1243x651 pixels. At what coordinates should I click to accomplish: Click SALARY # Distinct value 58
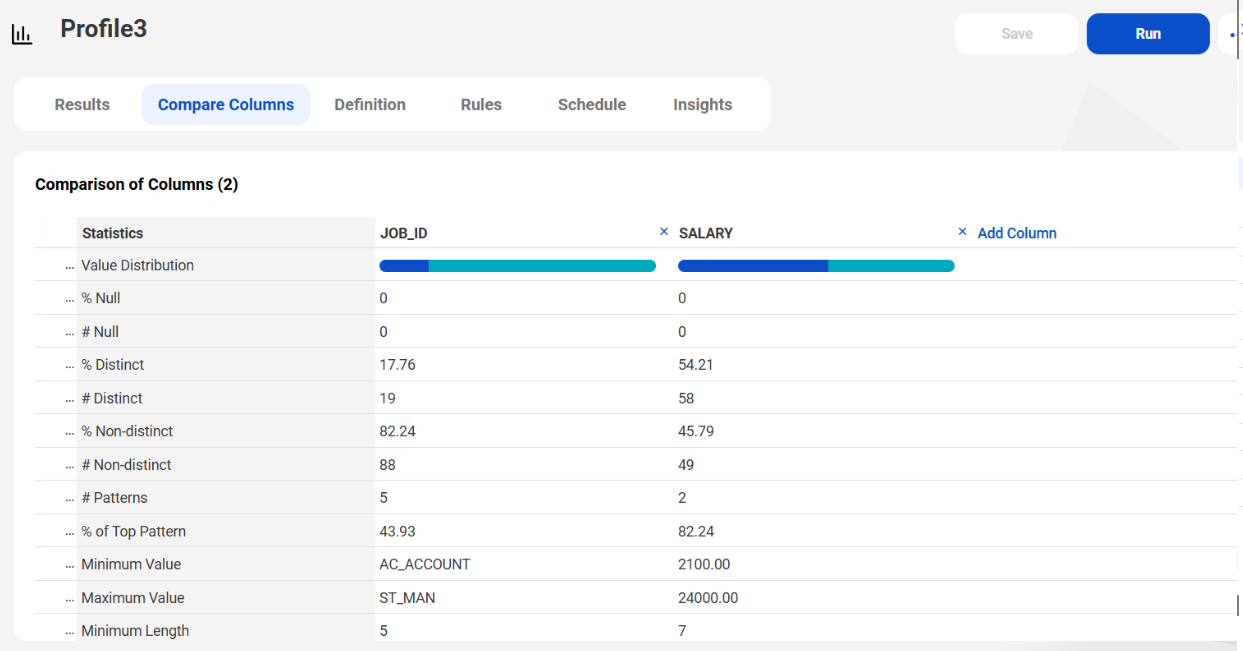(686, 398)
